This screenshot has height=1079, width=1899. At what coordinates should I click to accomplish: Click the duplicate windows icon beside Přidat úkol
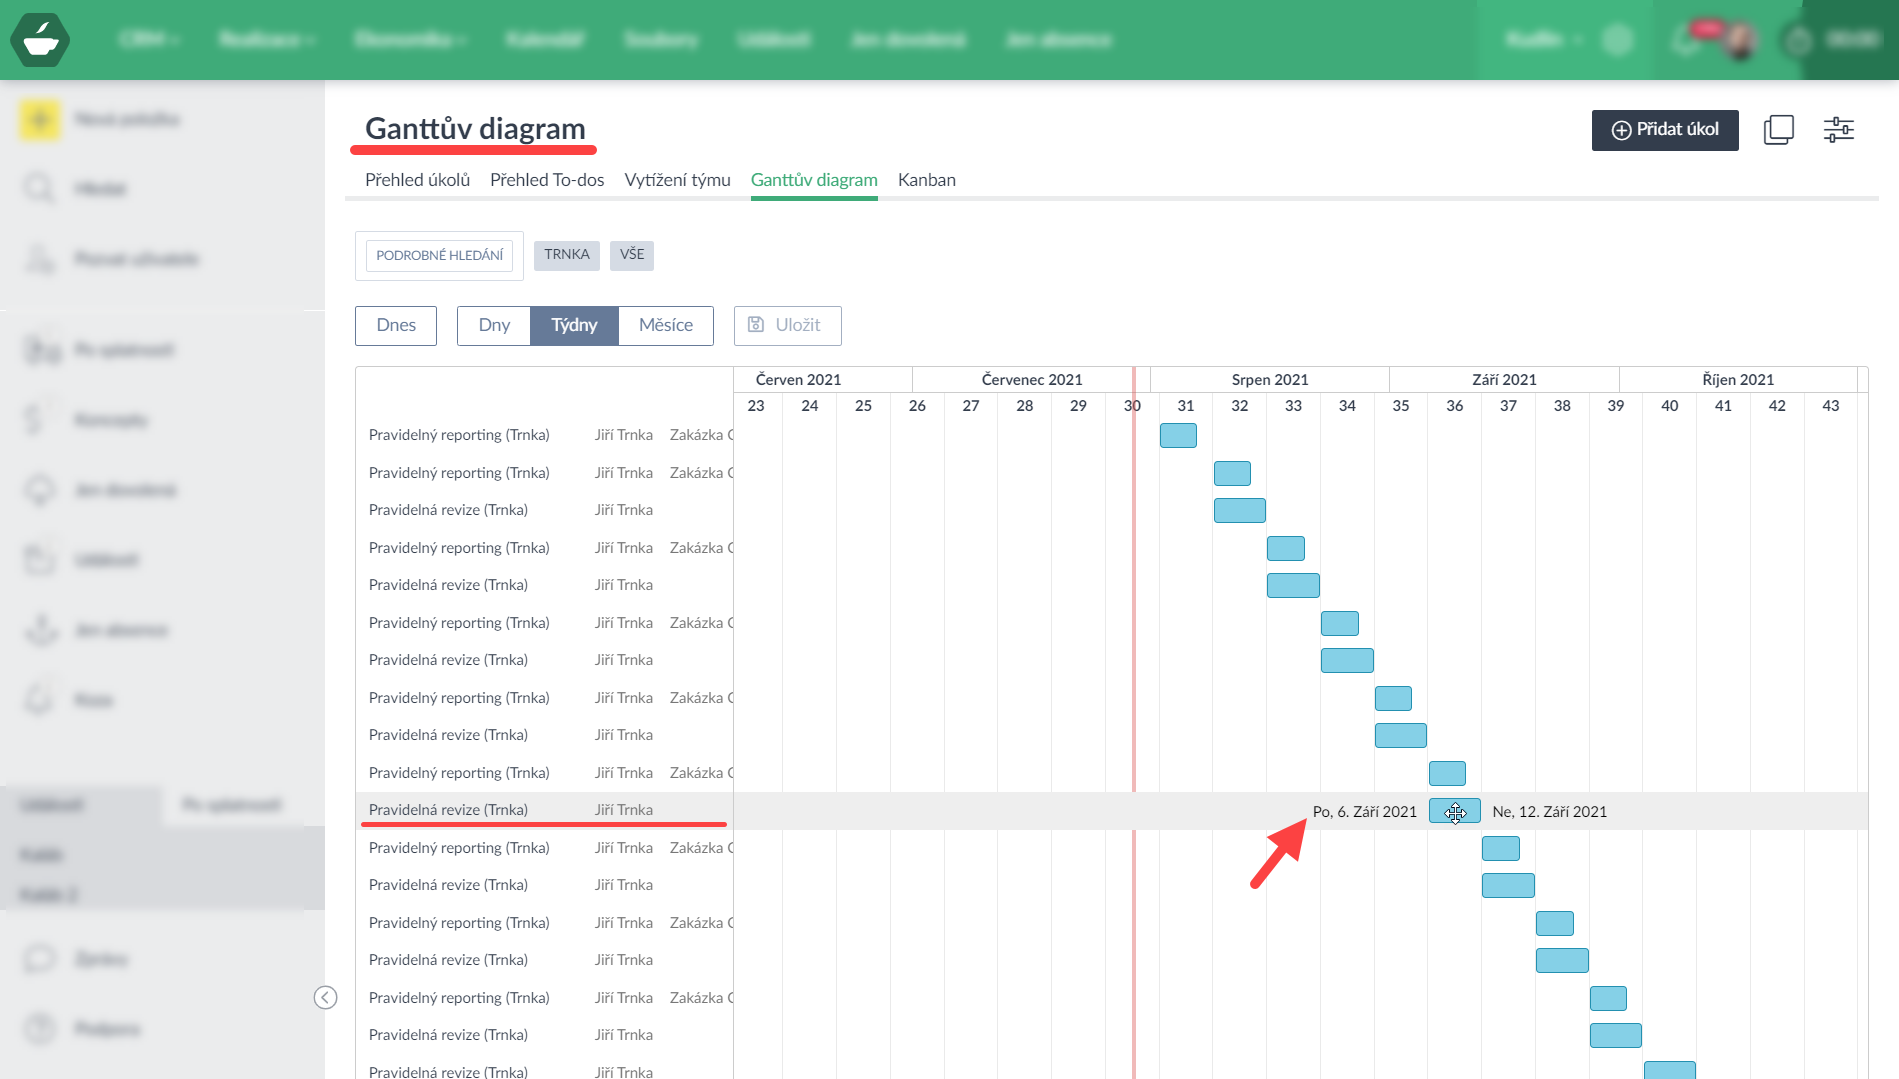(1778, 130)
